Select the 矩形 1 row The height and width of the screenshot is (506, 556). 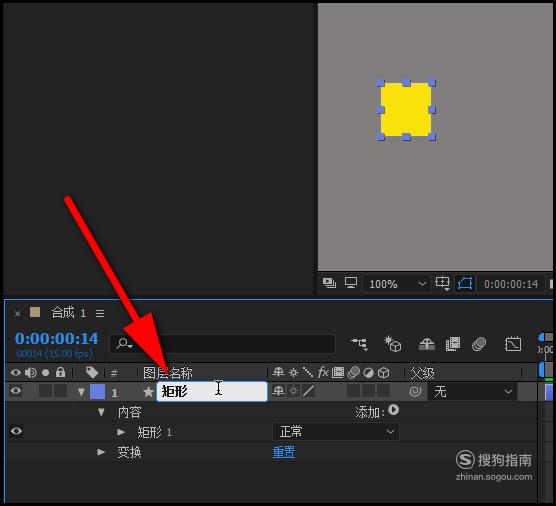155,432
